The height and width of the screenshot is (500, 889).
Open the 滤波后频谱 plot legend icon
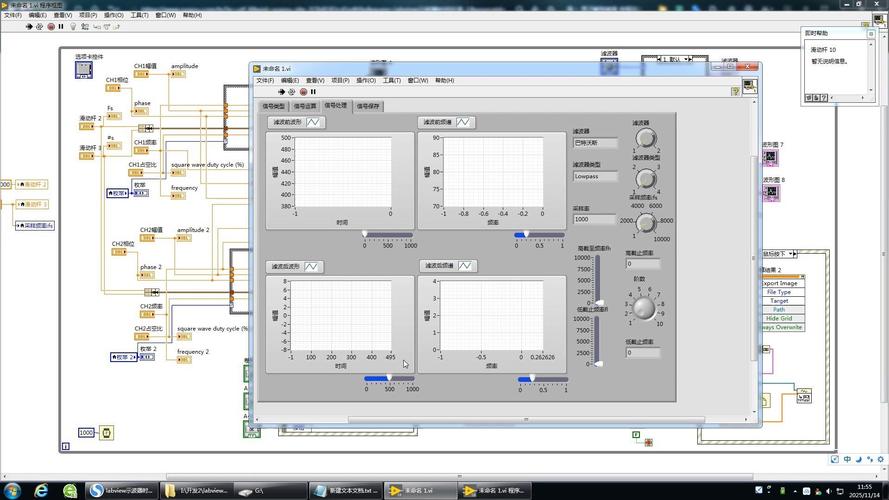[465, 265]
